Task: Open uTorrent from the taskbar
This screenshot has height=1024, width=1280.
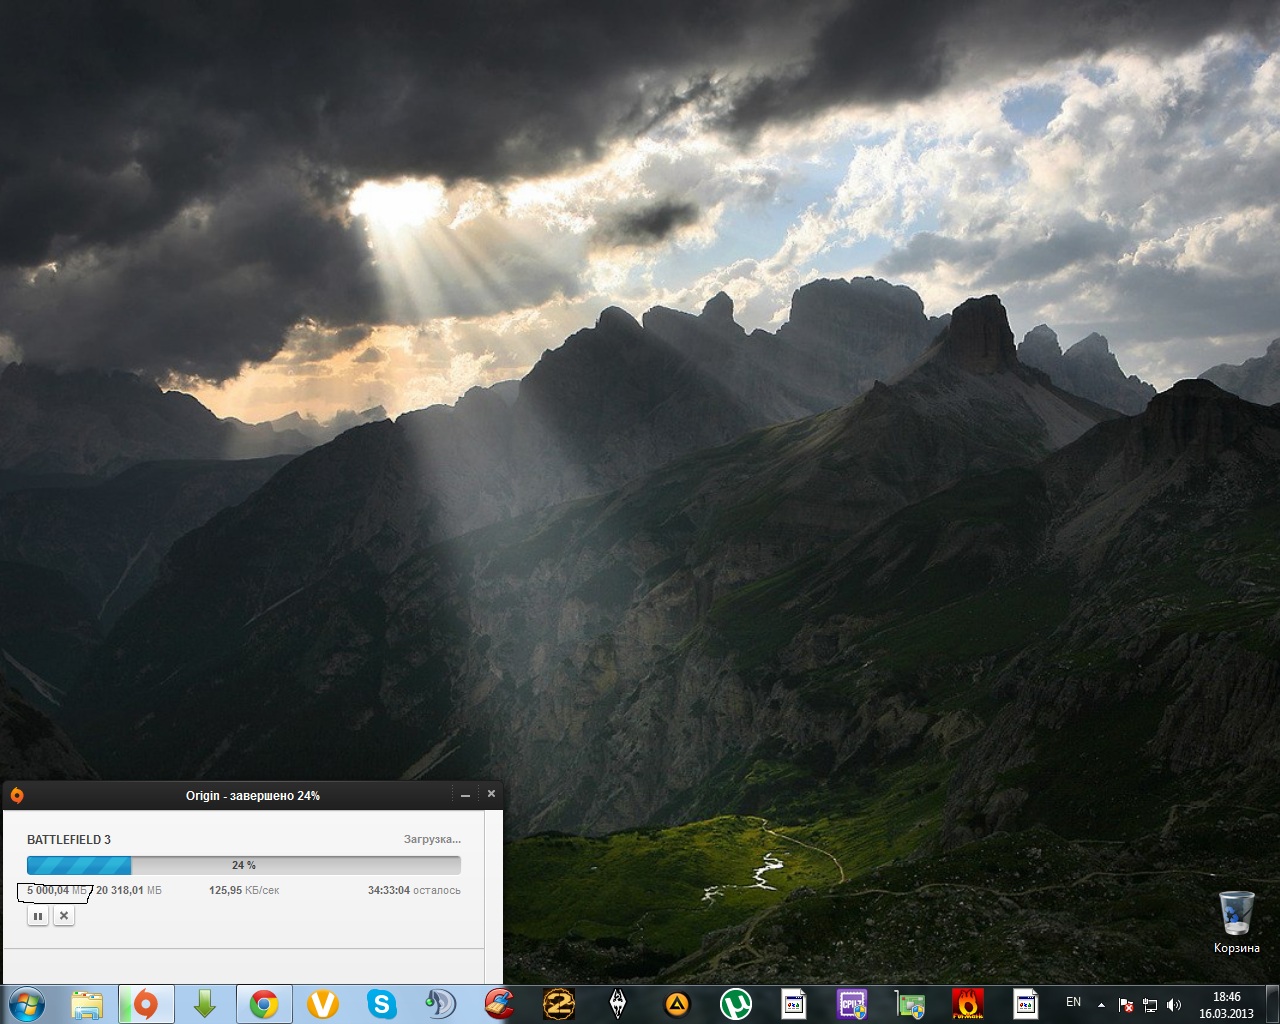Action: coord(736,1003)
